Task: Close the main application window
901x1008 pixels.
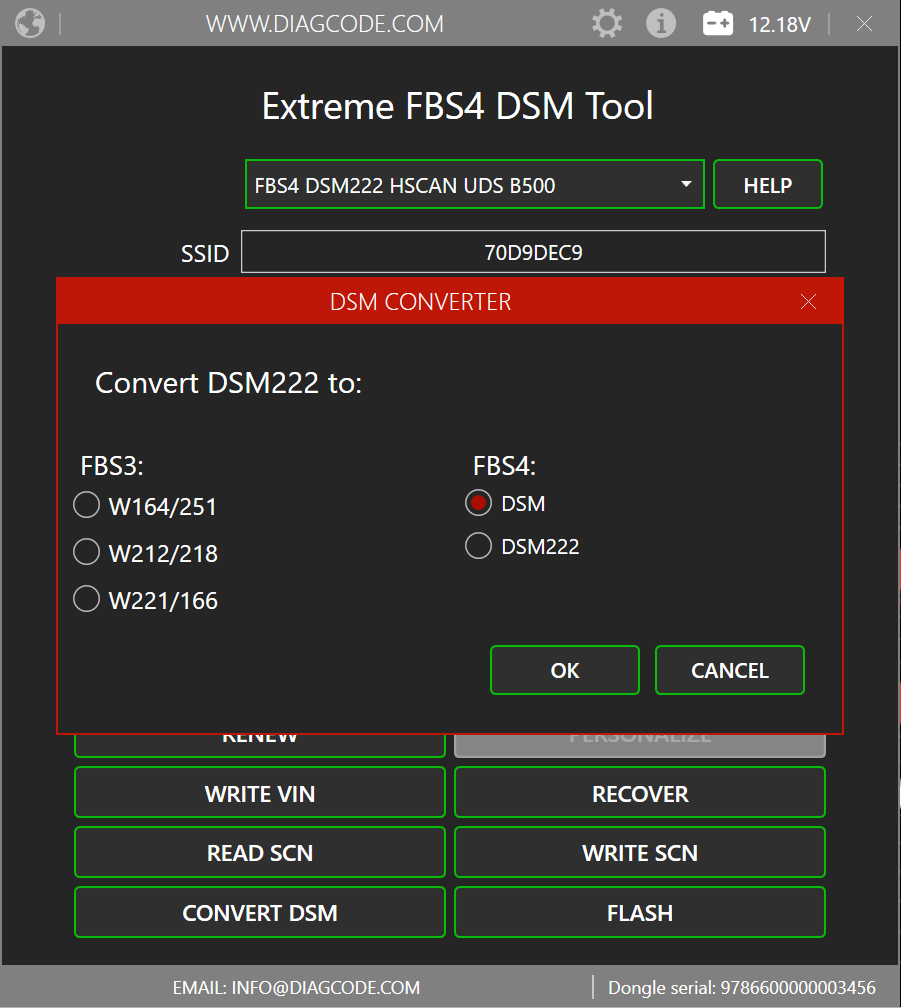Action: point(865,23)
